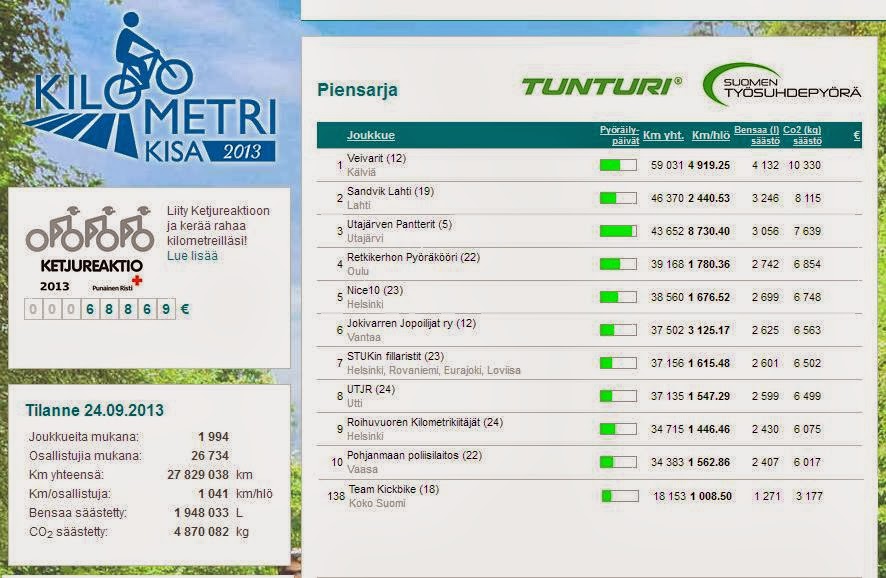Viewport: 886px width, 578px height.
Task: Select team Pohjanmaan poliisilaitos (22)
Action: (x=414, y=455)
